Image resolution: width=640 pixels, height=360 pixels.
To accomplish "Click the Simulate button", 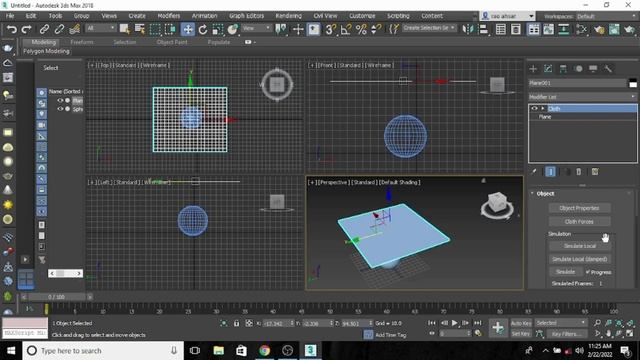I will [x=565, y=272].
